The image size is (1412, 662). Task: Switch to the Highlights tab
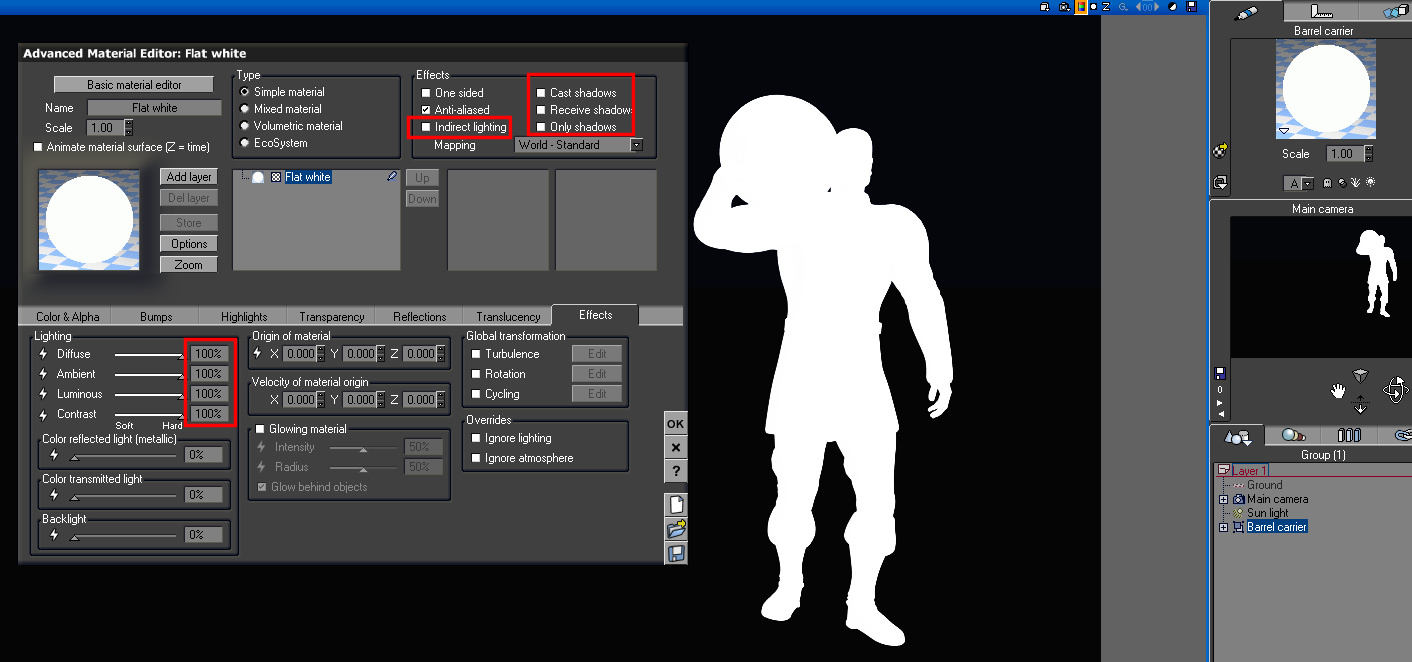244,317
